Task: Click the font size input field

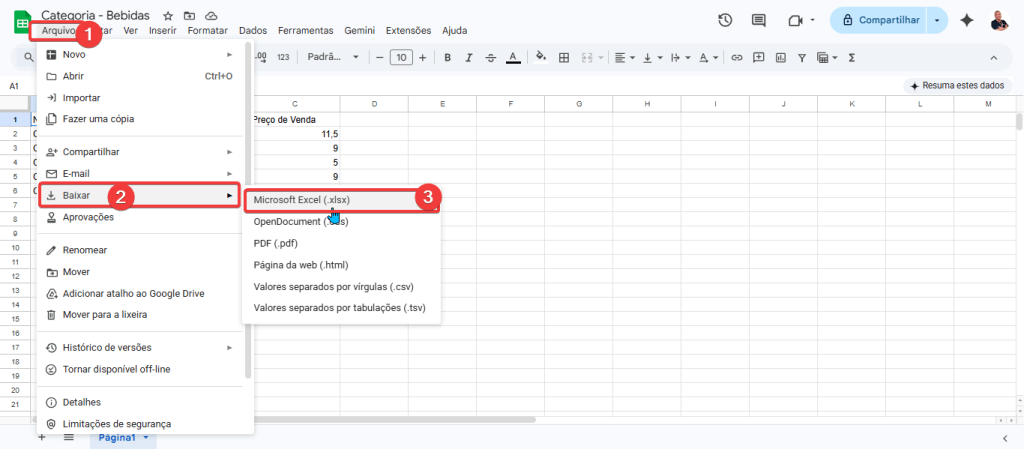Action: coord(401,57)
